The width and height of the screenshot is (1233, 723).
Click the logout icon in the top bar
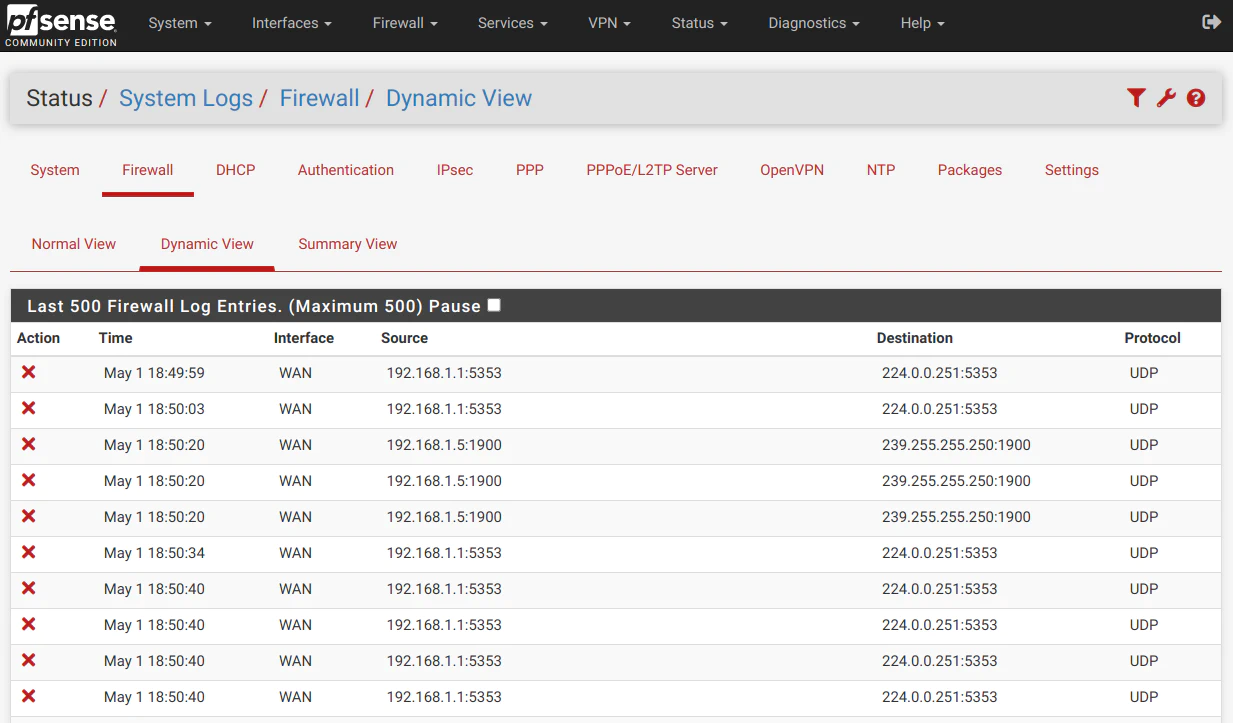[1211, 22]
